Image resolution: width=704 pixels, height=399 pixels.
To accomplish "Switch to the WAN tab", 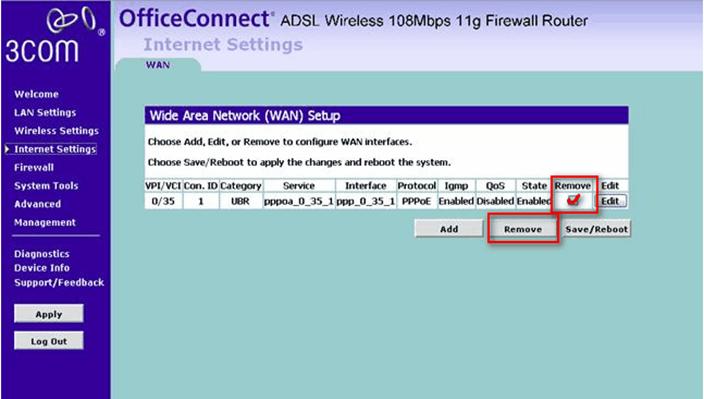I will point(158,65).
